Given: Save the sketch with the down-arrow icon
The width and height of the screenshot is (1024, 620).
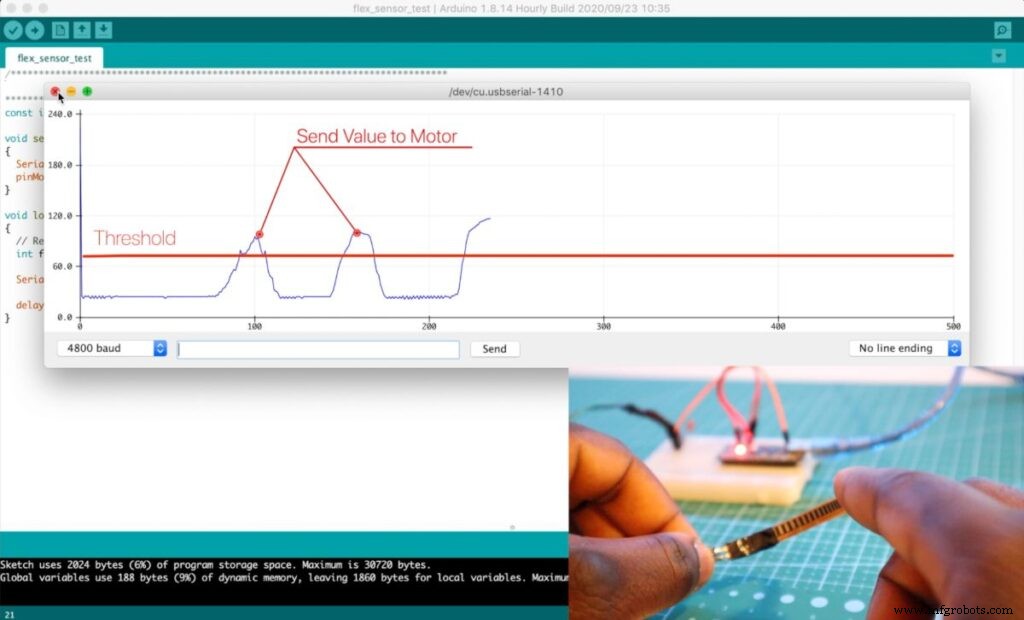Looking at the screenshot, I should coord(103,31).
